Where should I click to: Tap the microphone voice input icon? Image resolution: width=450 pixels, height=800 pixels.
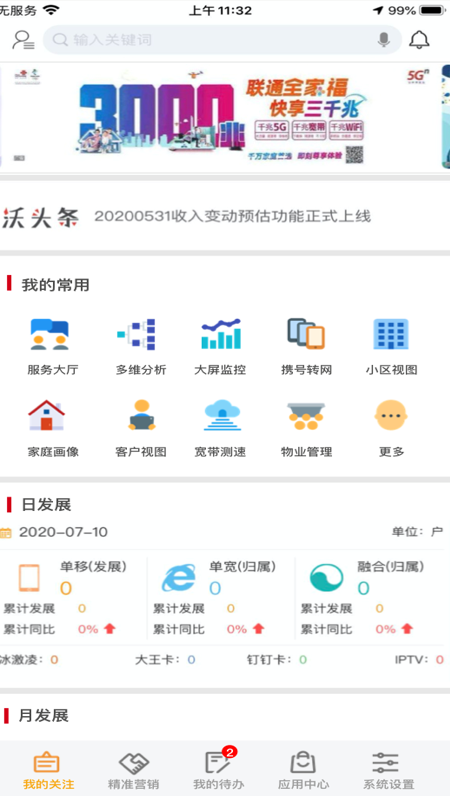click(384, 40)
